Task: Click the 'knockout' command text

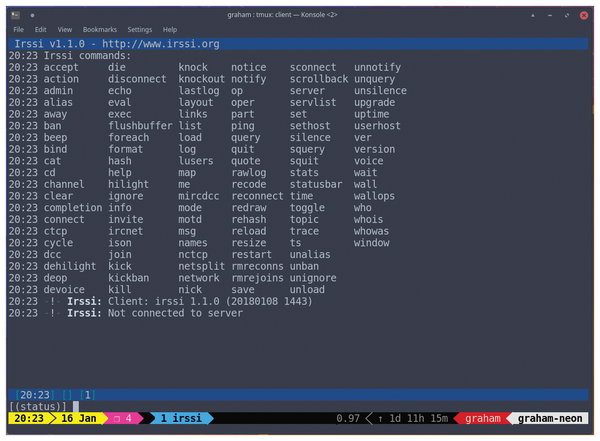Action: [x=201, y=79]
